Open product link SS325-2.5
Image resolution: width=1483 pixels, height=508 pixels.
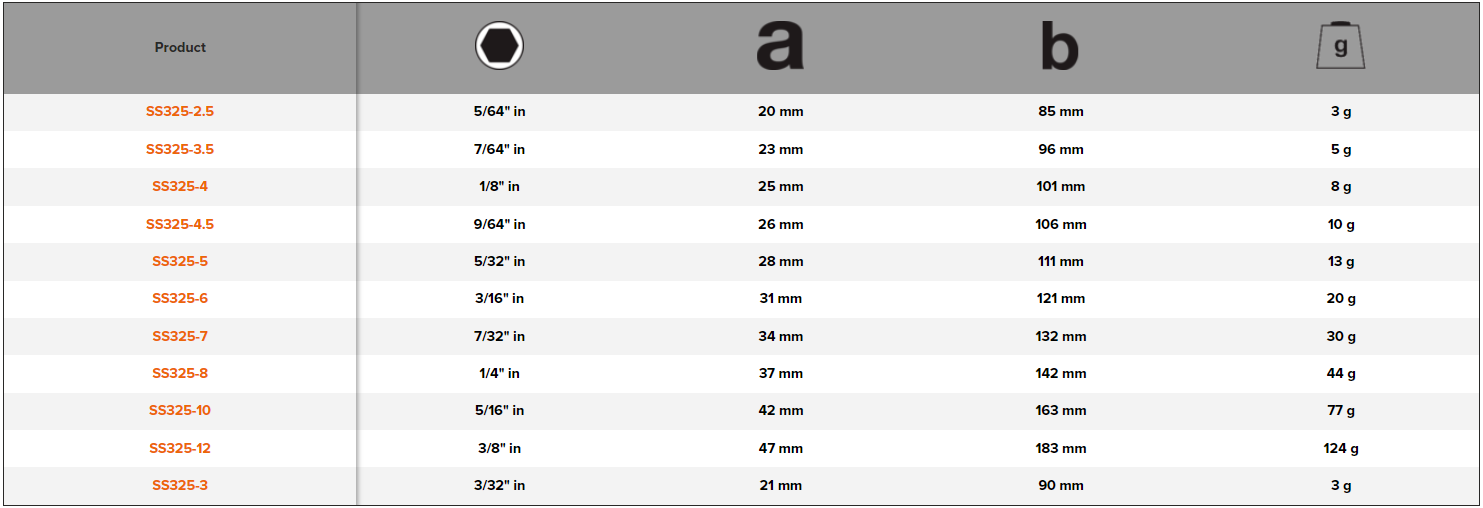180,111
